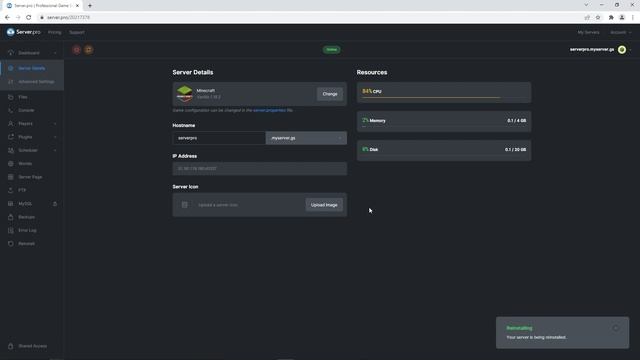Image resolution: width=640 pixels, height=360 pixels.
Task: Click the green server avatar icon
Action: click(x=622, y=50)
